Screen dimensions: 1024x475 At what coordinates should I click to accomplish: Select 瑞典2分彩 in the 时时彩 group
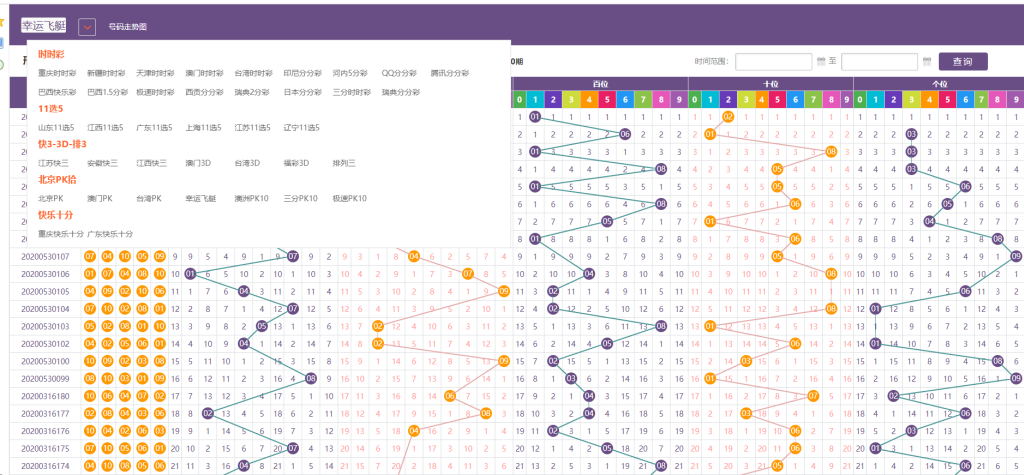pos(252,92)
